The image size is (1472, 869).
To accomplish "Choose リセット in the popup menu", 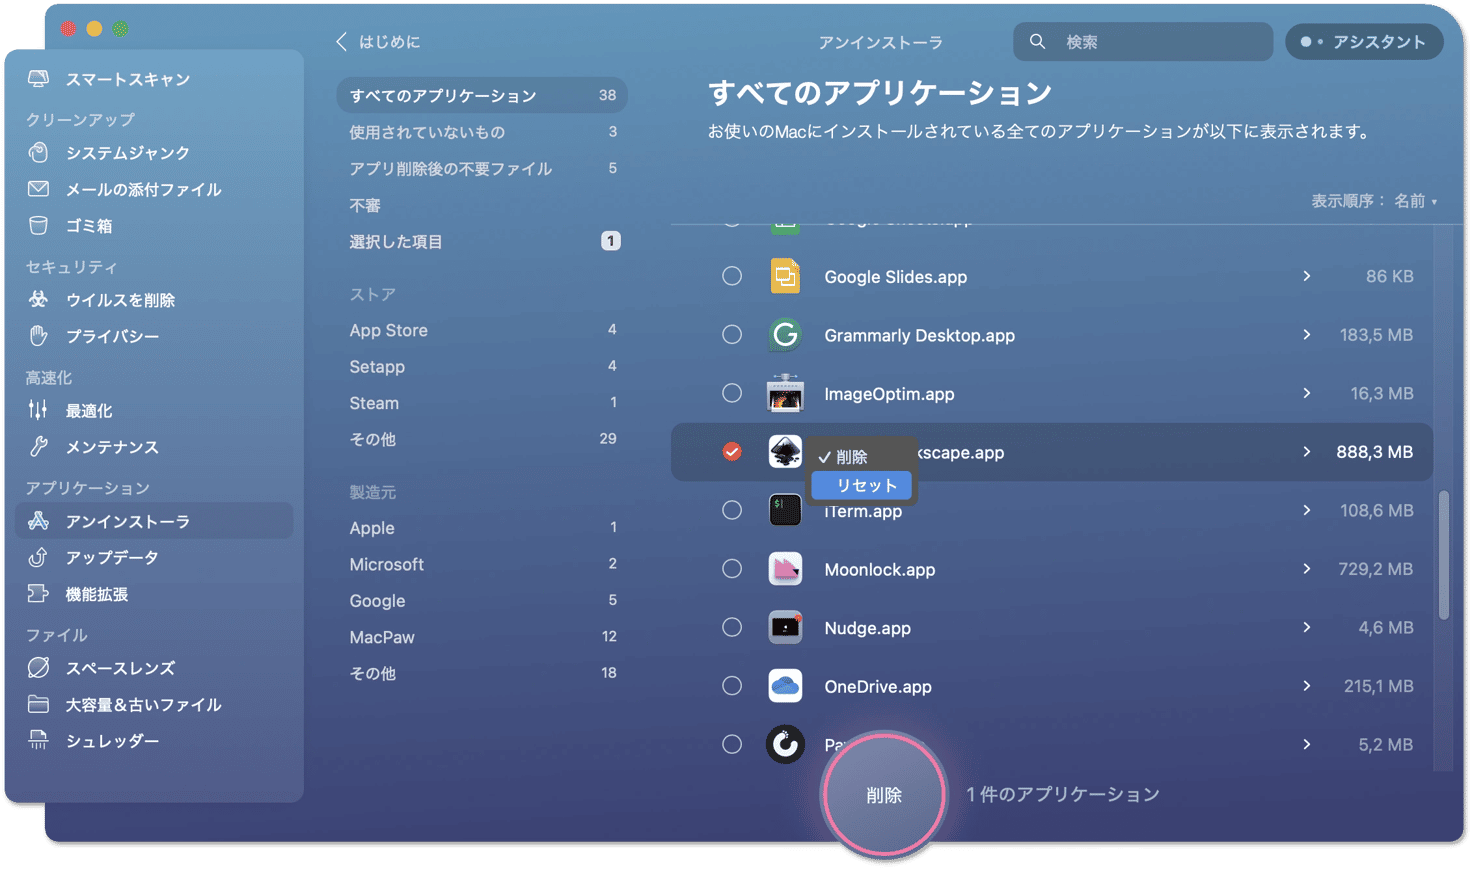I will (862, 485).
